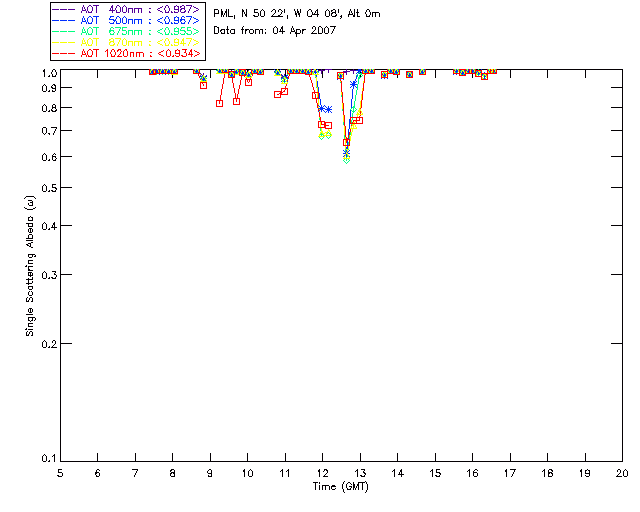
Task: Click the x-axis label 9
Action: pyautogui.click(x=210, y=473)
